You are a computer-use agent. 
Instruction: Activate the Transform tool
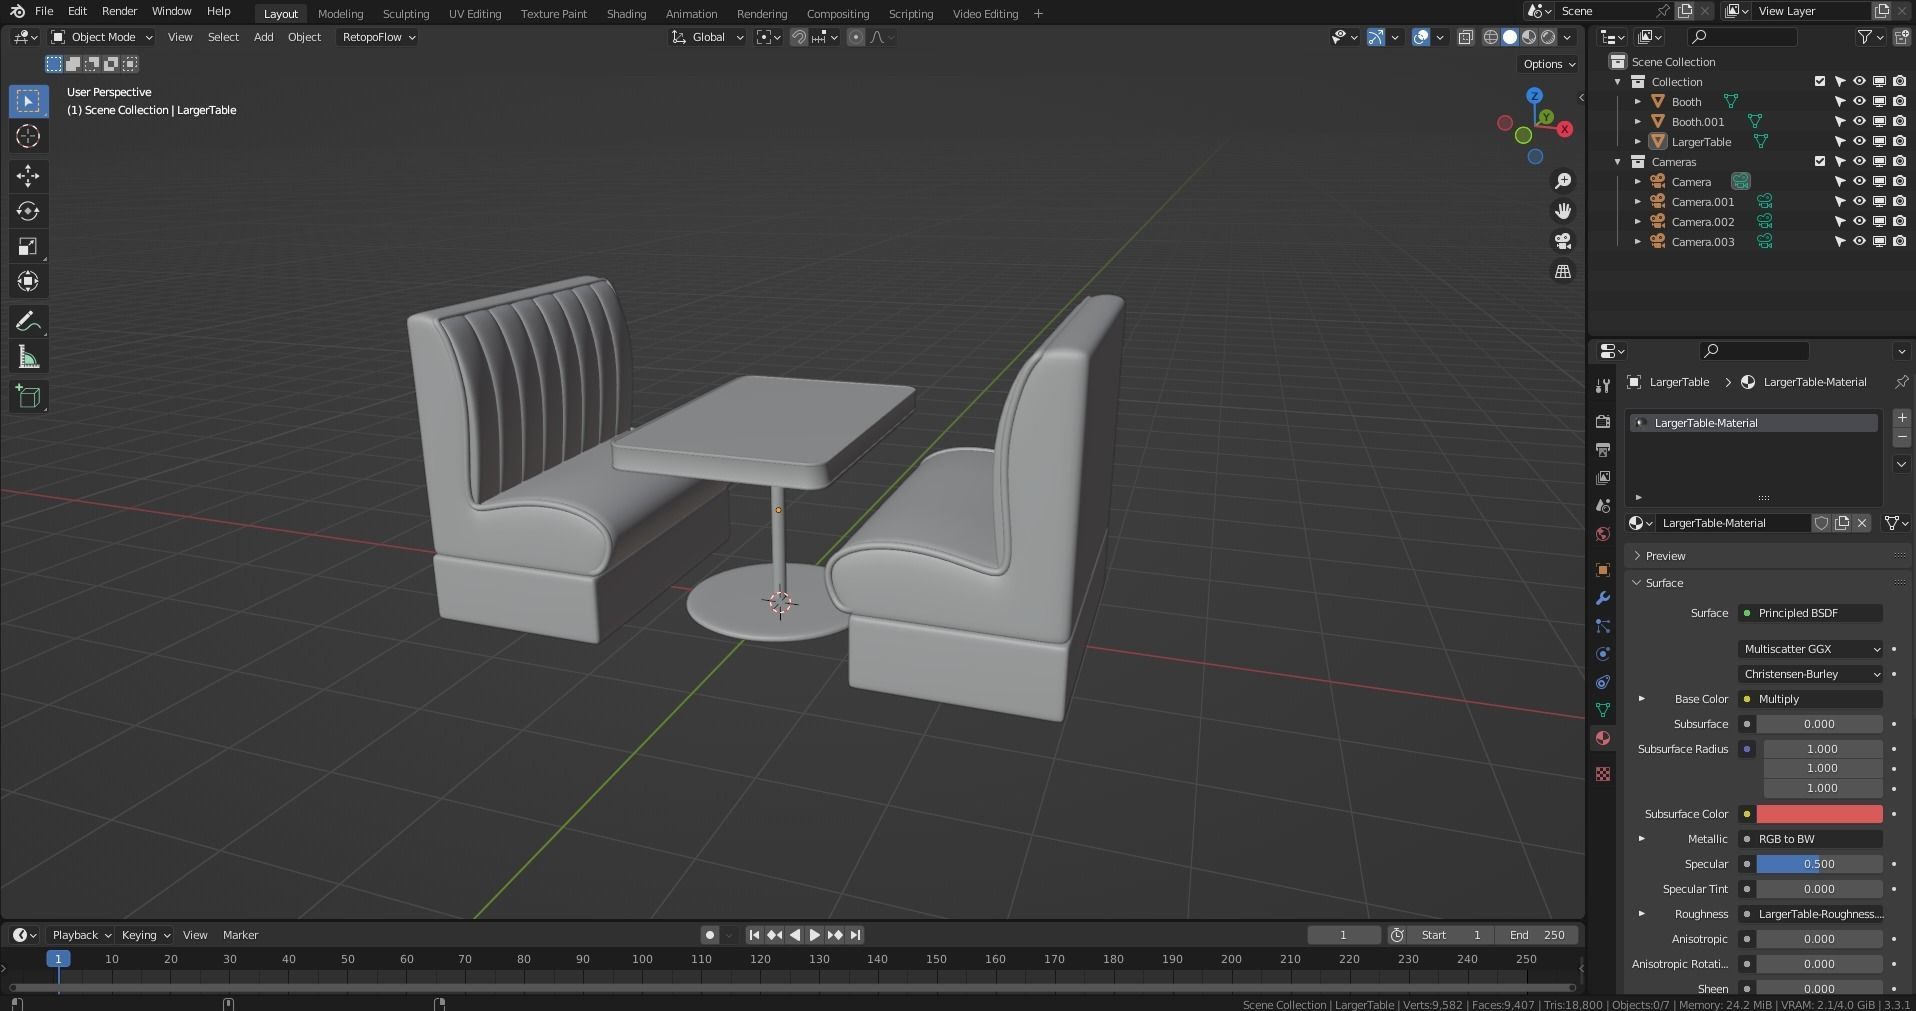pyautogui.click(x=28, y=281)
